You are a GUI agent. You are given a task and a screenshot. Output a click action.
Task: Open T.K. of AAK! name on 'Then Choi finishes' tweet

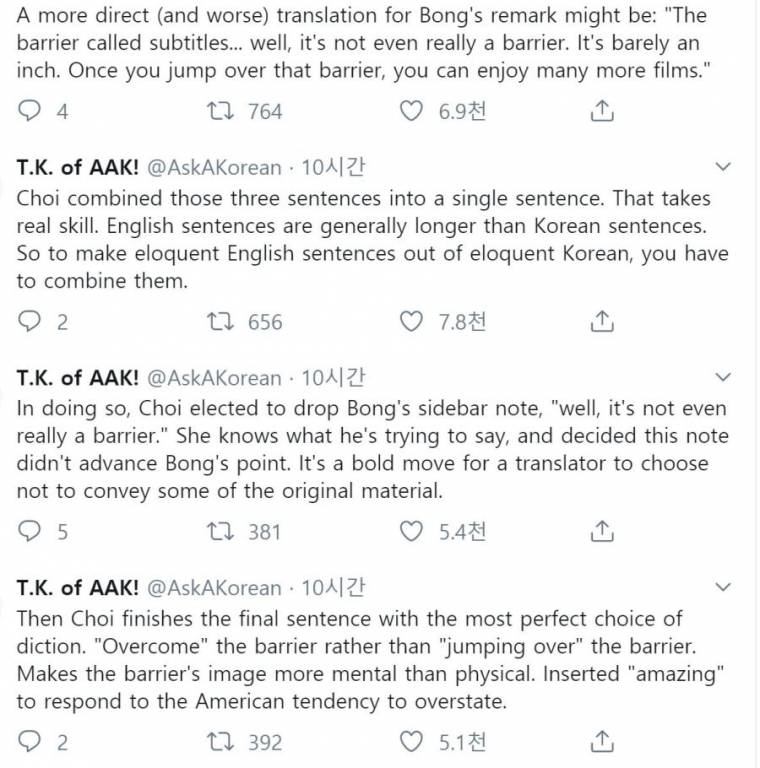[x=77, y=587]
